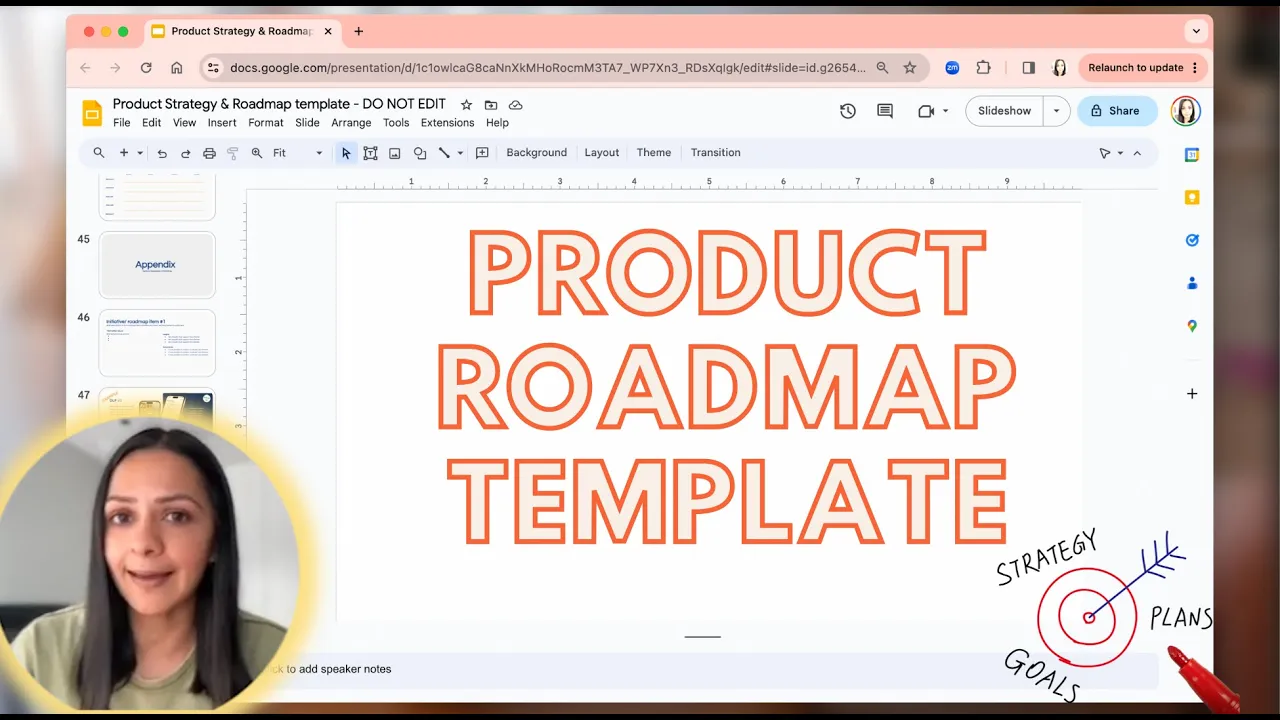The image size is (1280, 720).
Task: Undo the last action
Action: (x=162, y=153)
